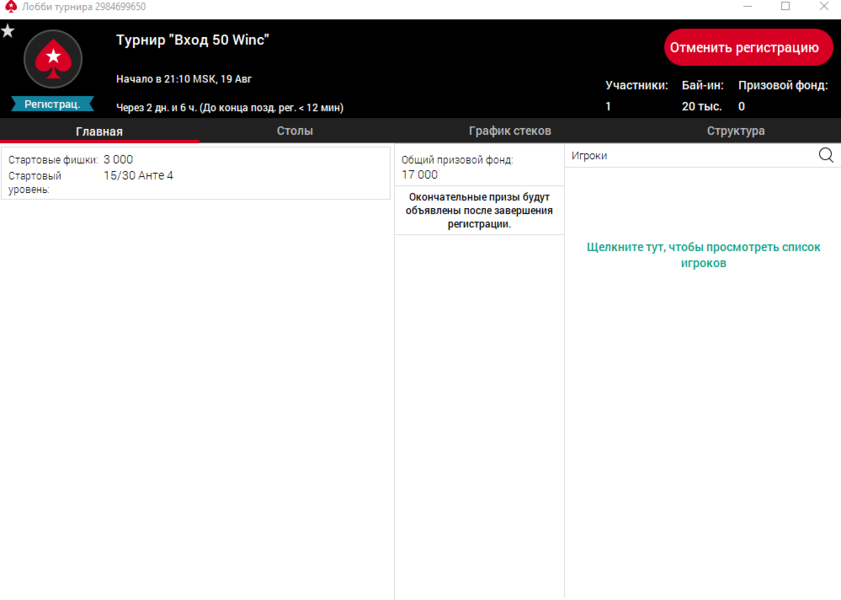Click the magnifier icon in the Игроки panel
The image size is (841, 600).
826,155
